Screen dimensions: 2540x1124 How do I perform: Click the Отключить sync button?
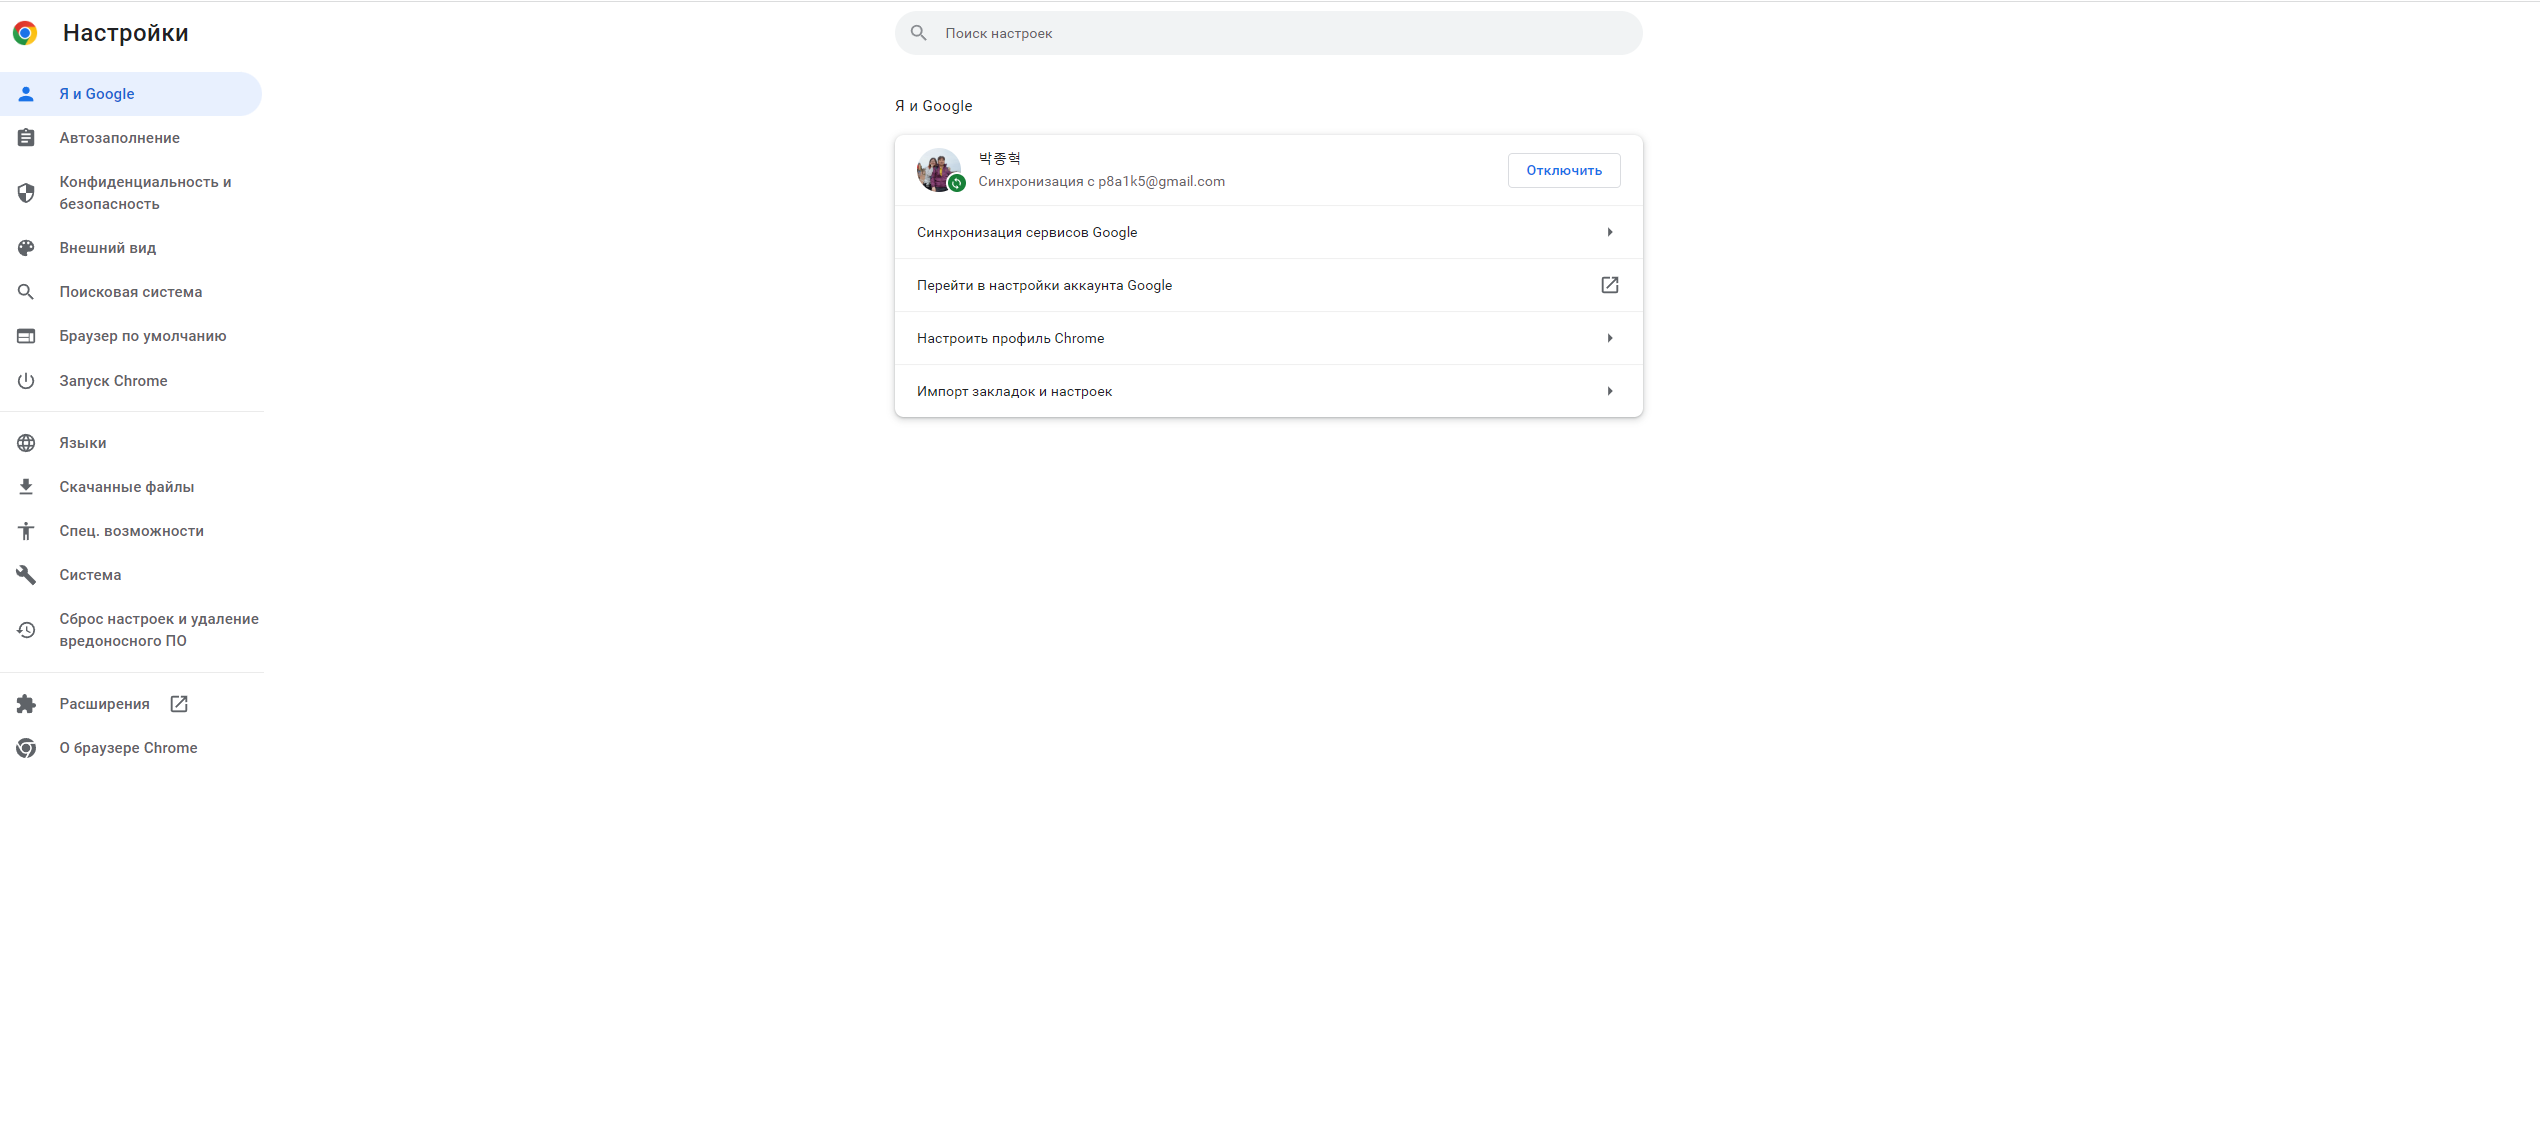click(x=1564, y=171)
